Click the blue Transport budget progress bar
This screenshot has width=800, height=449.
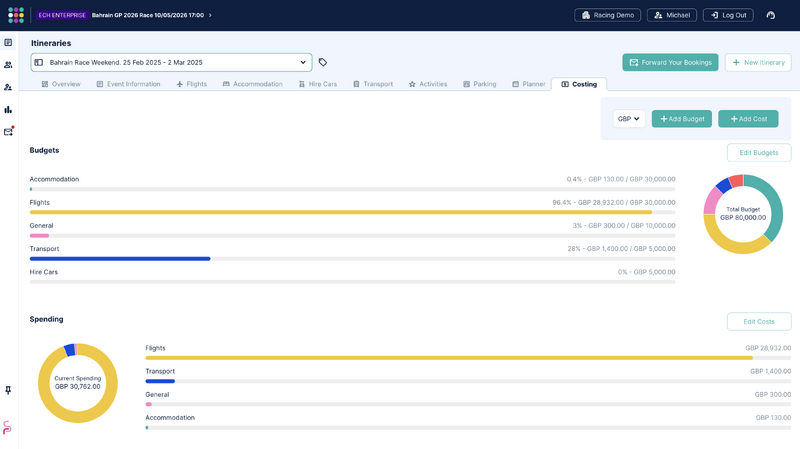(x=120, y=259)
